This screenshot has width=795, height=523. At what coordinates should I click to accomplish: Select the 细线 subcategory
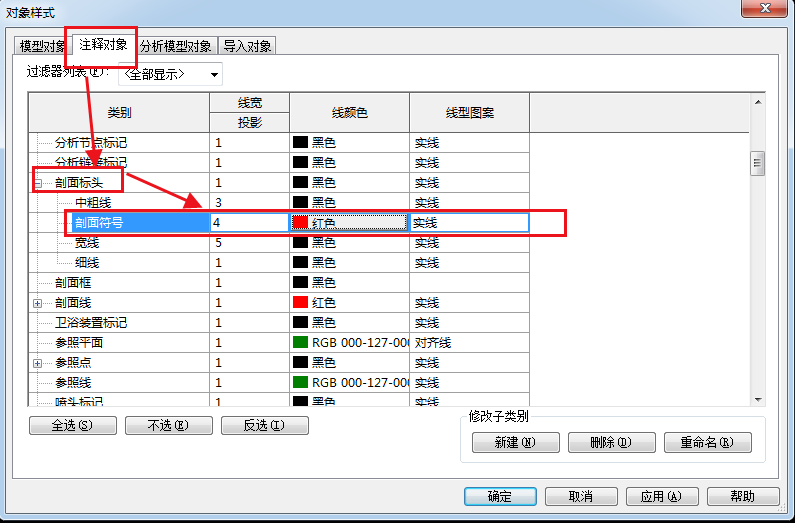(87, 263)
